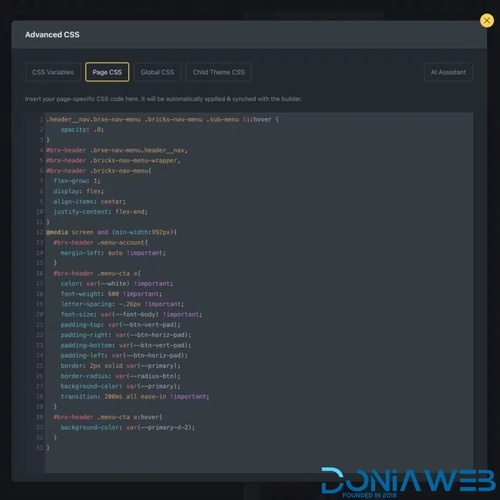Viewport: 500px width, 500px height.
Task: Click line number 33 in the gutter
Action: (x=40, y=448)
